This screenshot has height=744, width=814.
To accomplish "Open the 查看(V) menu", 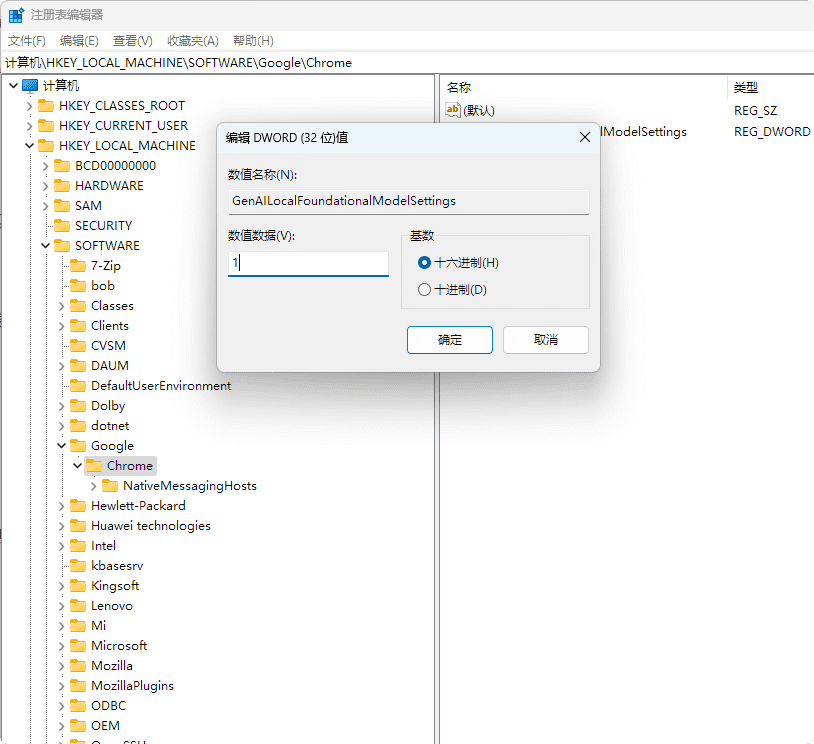I will click(133, 40).
